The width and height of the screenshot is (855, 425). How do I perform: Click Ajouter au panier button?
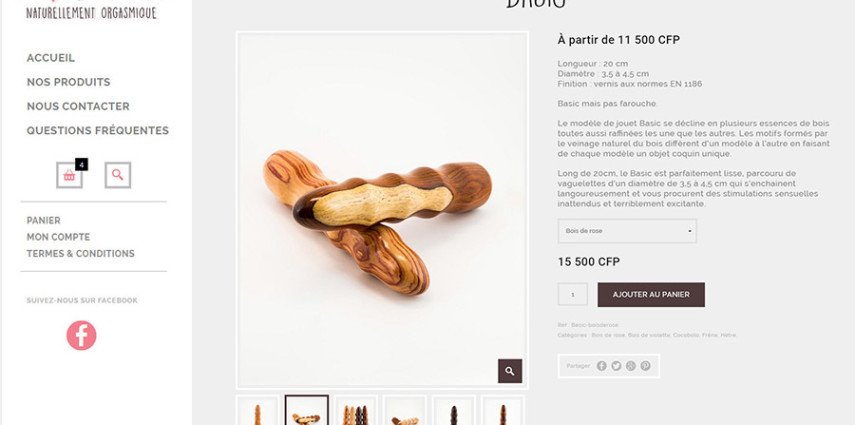pos(651,295)
